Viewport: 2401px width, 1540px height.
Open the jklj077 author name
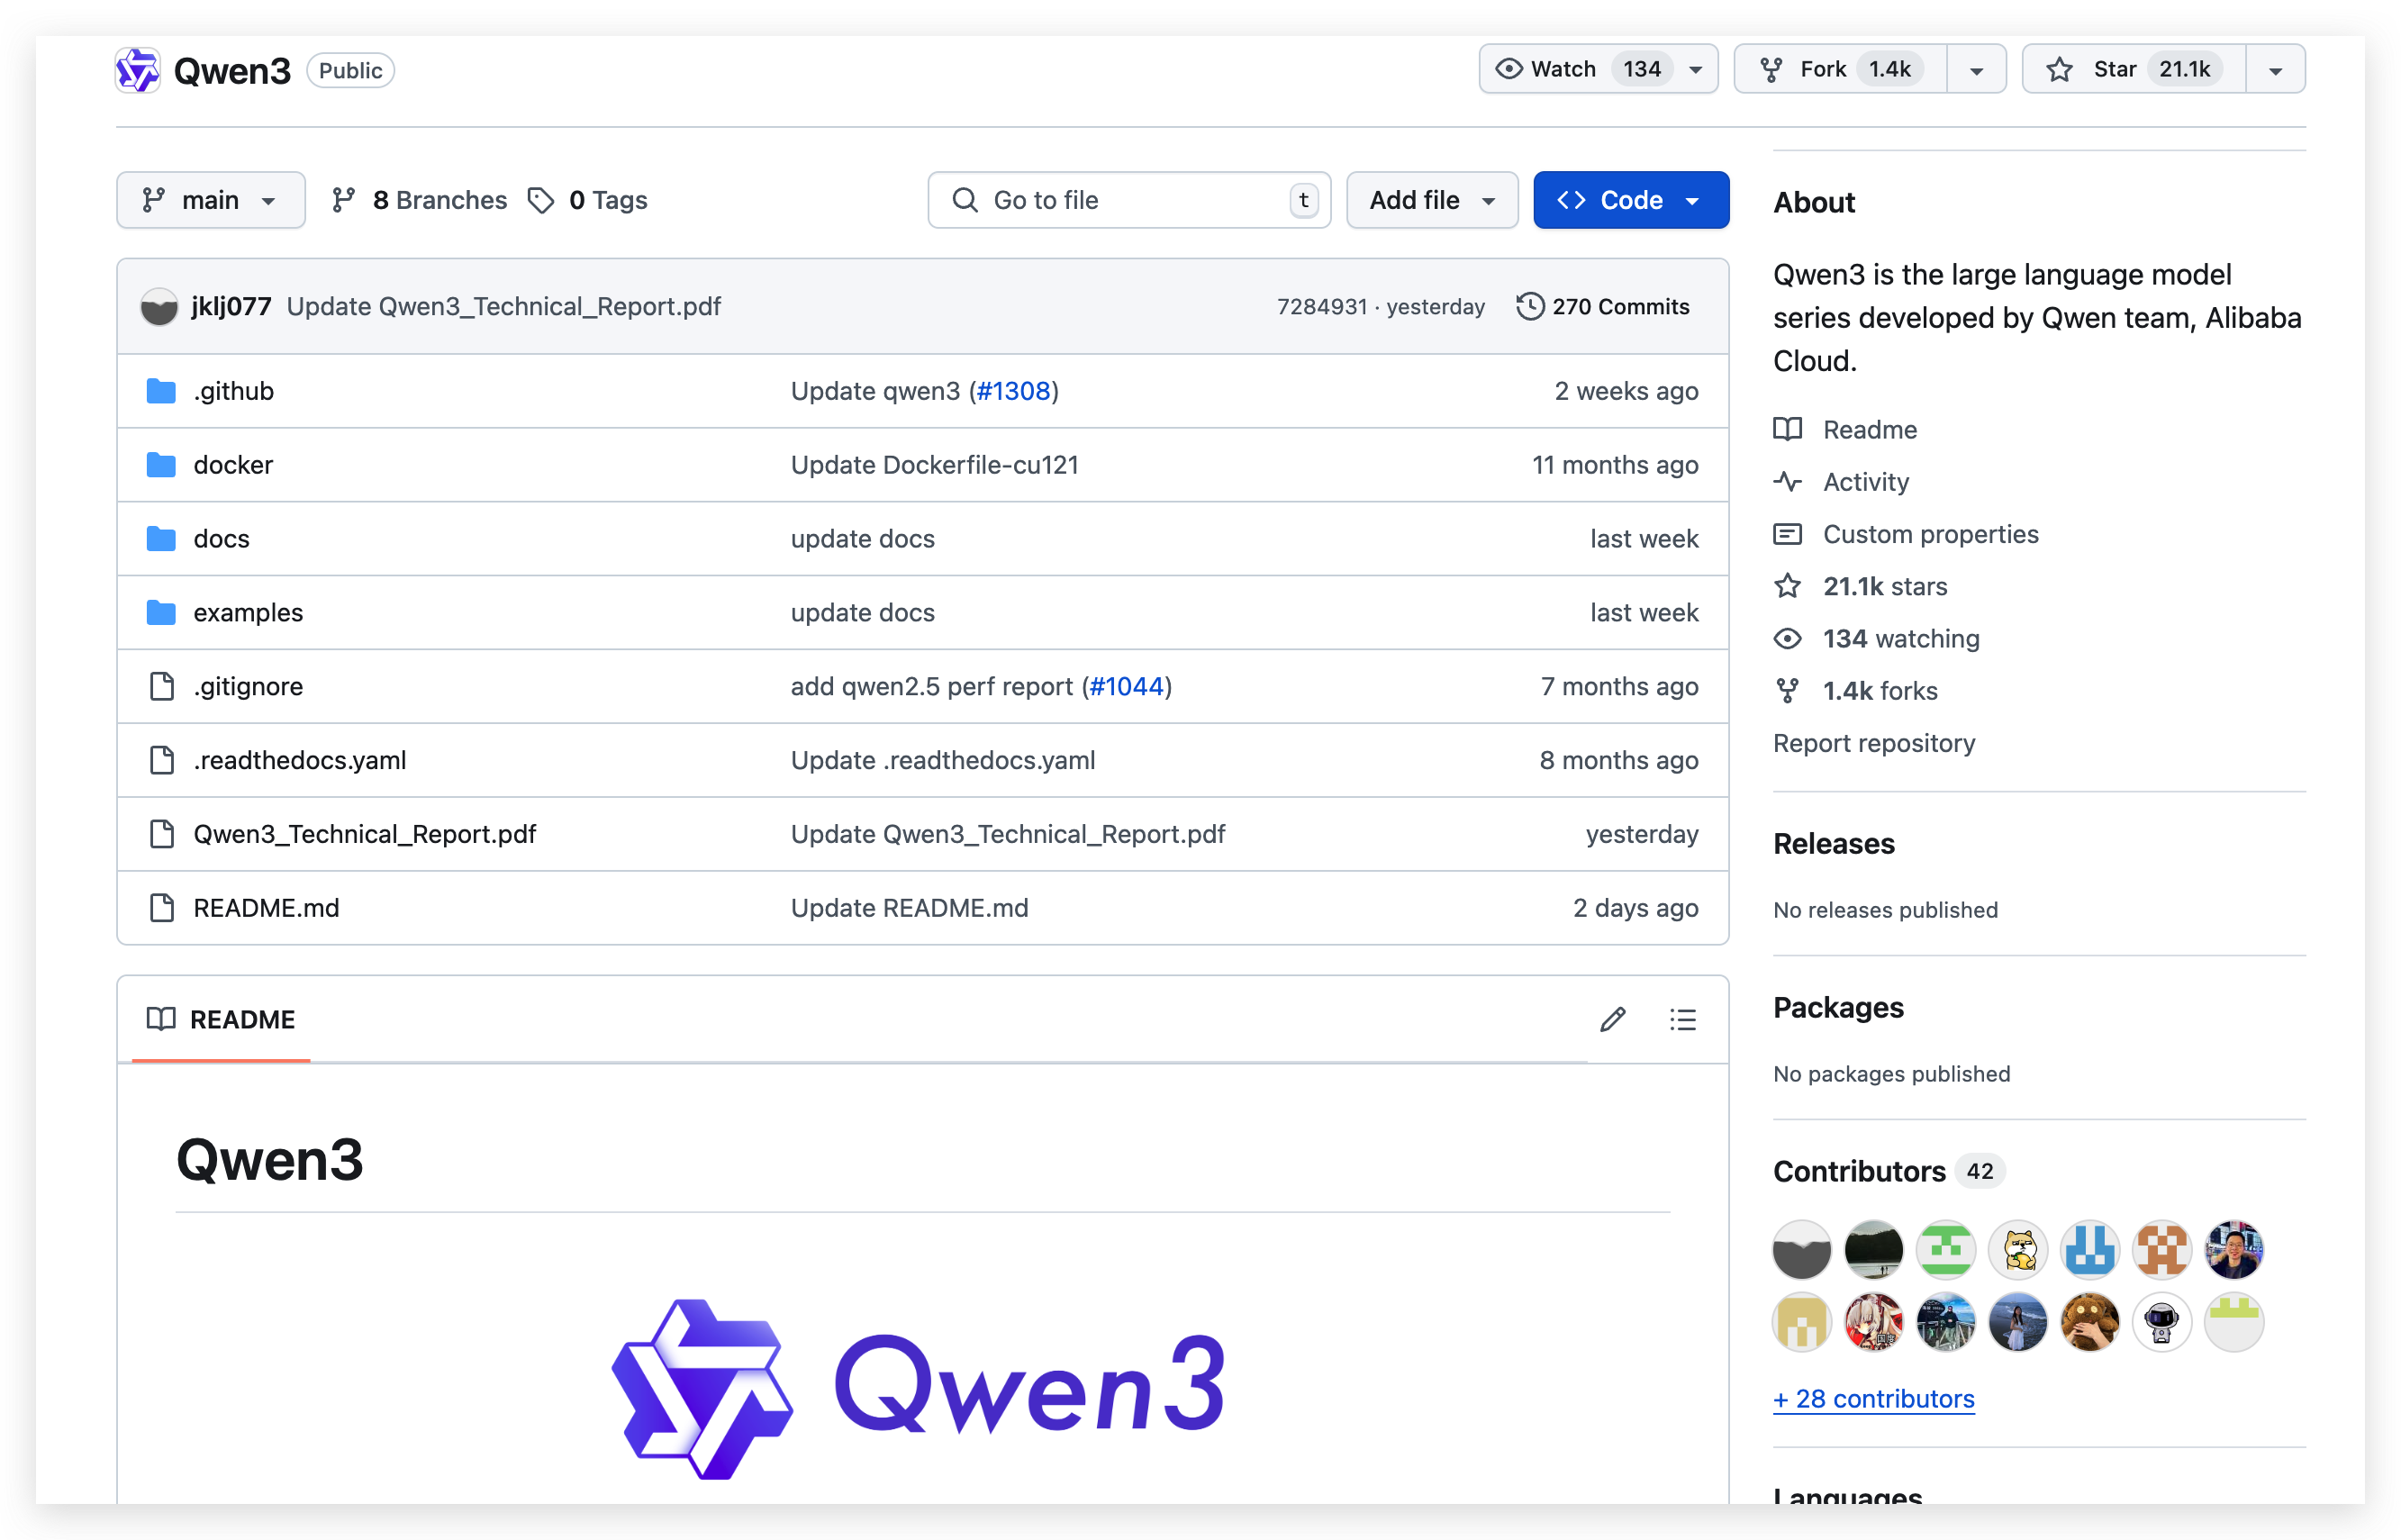231,307
